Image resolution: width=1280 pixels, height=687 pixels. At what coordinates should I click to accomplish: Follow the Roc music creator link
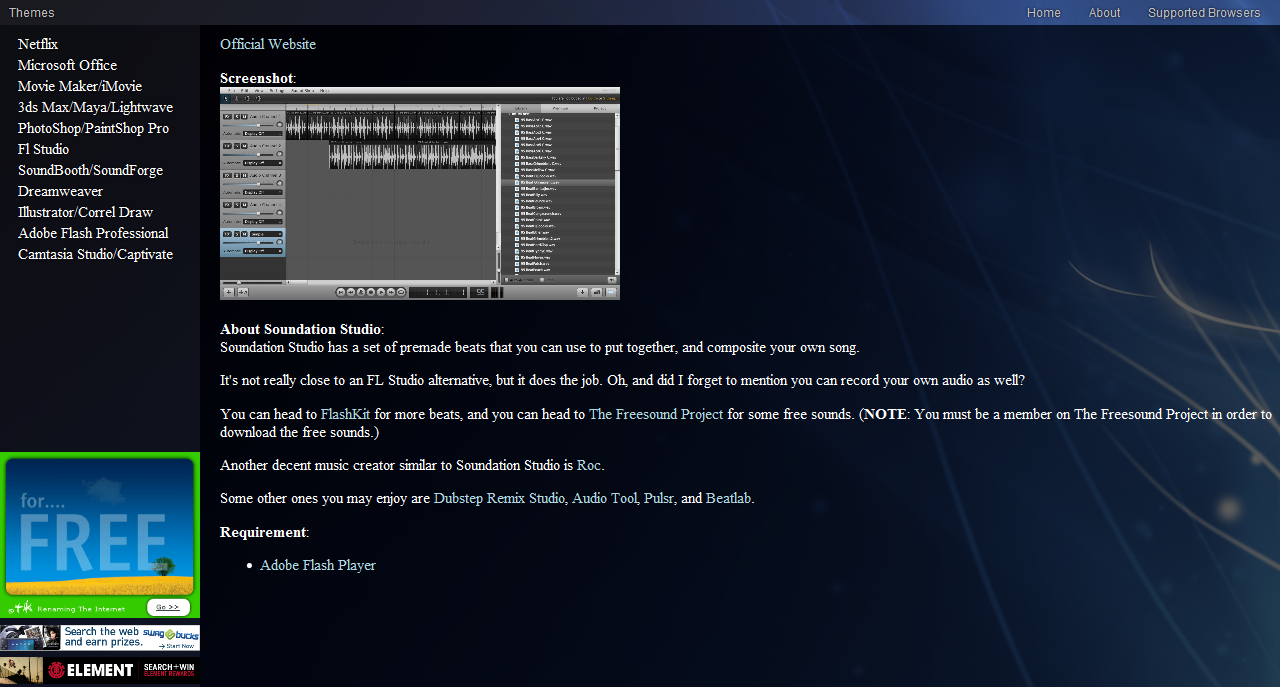coord(589,465)
